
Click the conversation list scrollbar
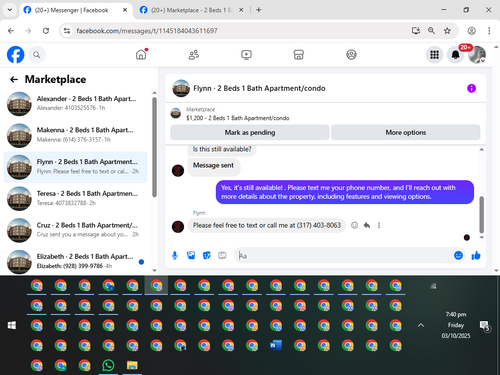154,147
